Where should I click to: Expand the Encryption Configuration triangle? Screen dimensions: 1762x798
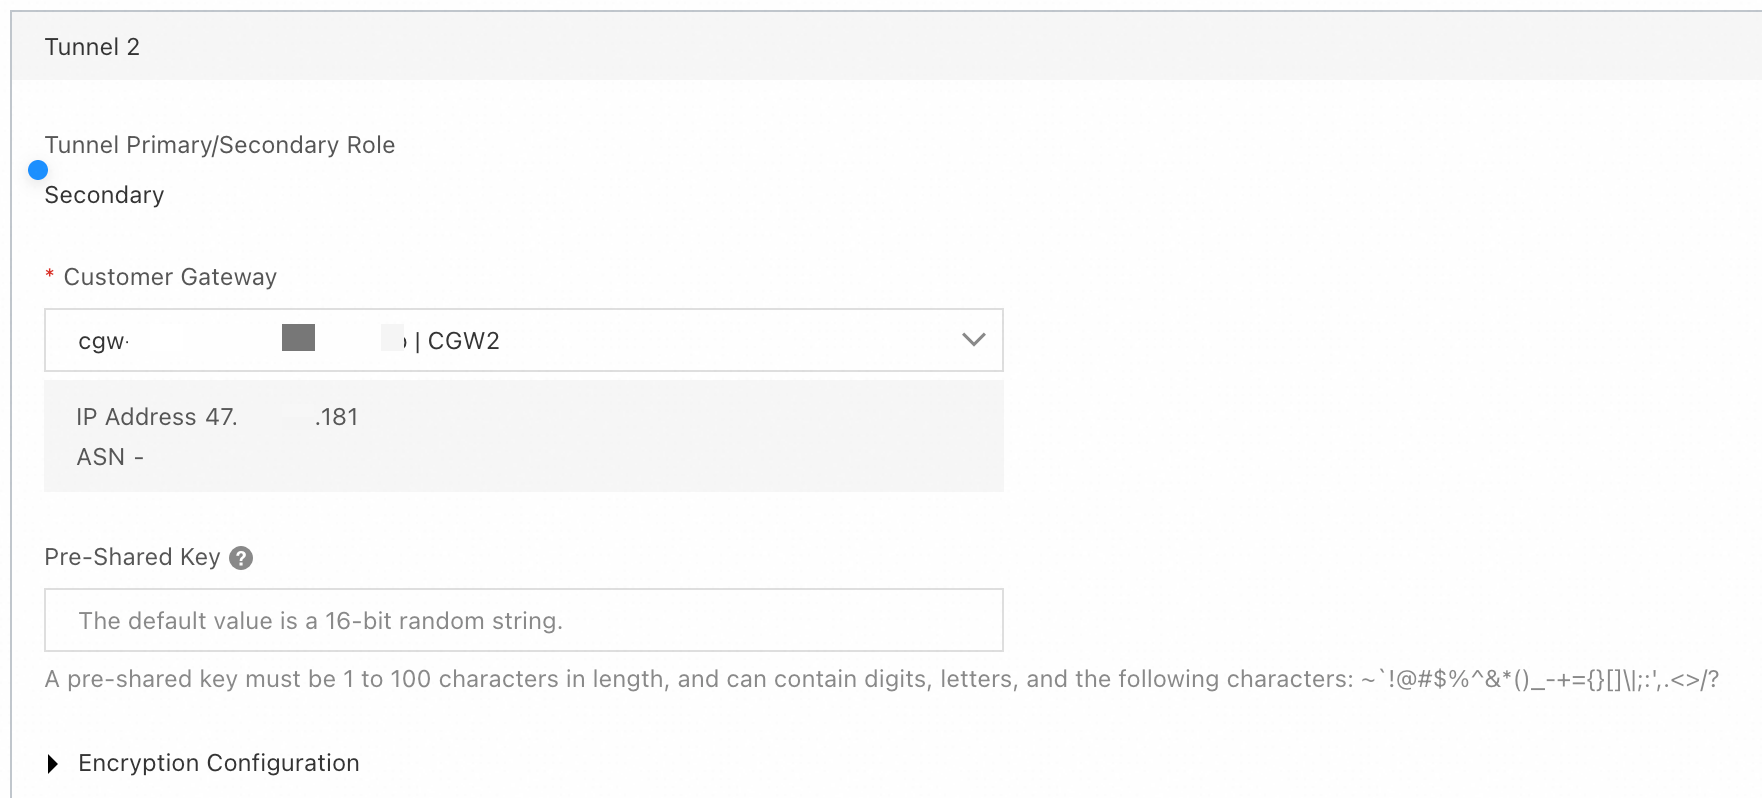[53, 764]
